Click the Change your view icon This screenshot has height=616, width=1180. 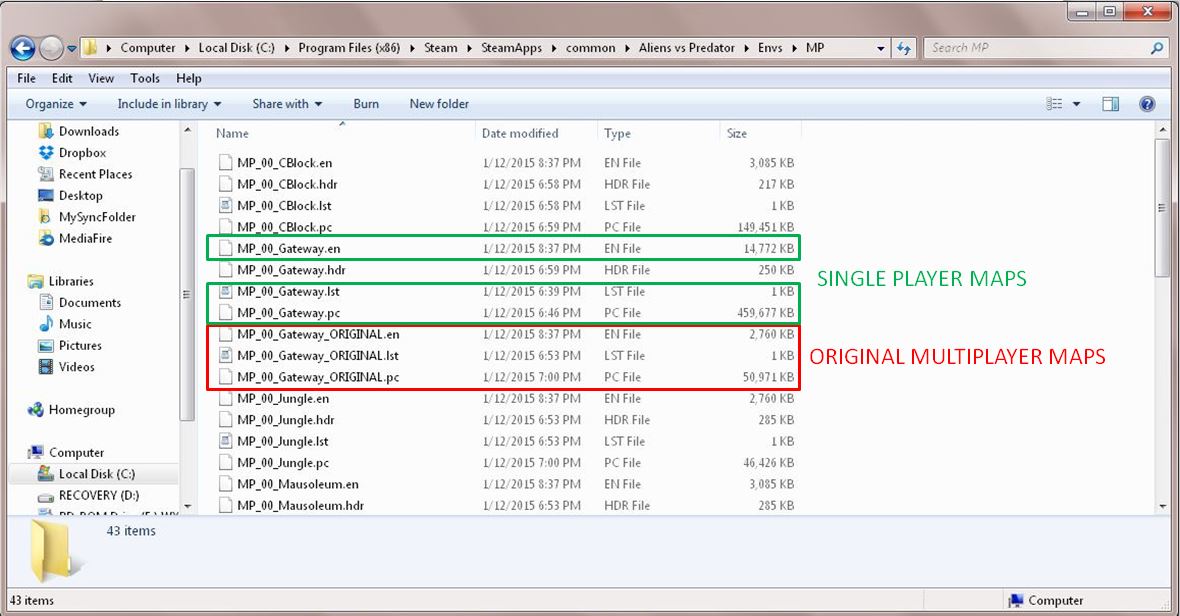pos(1054,104)
